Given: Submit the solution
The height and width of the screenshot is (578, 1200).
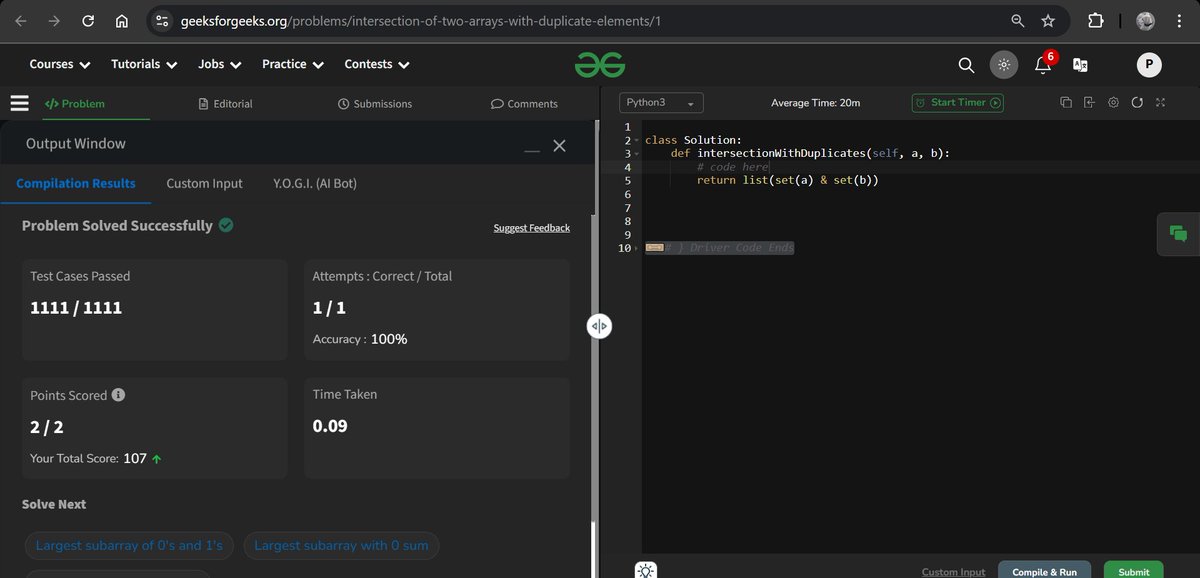Looking at the screenshot, I should tap(1133, 570).
